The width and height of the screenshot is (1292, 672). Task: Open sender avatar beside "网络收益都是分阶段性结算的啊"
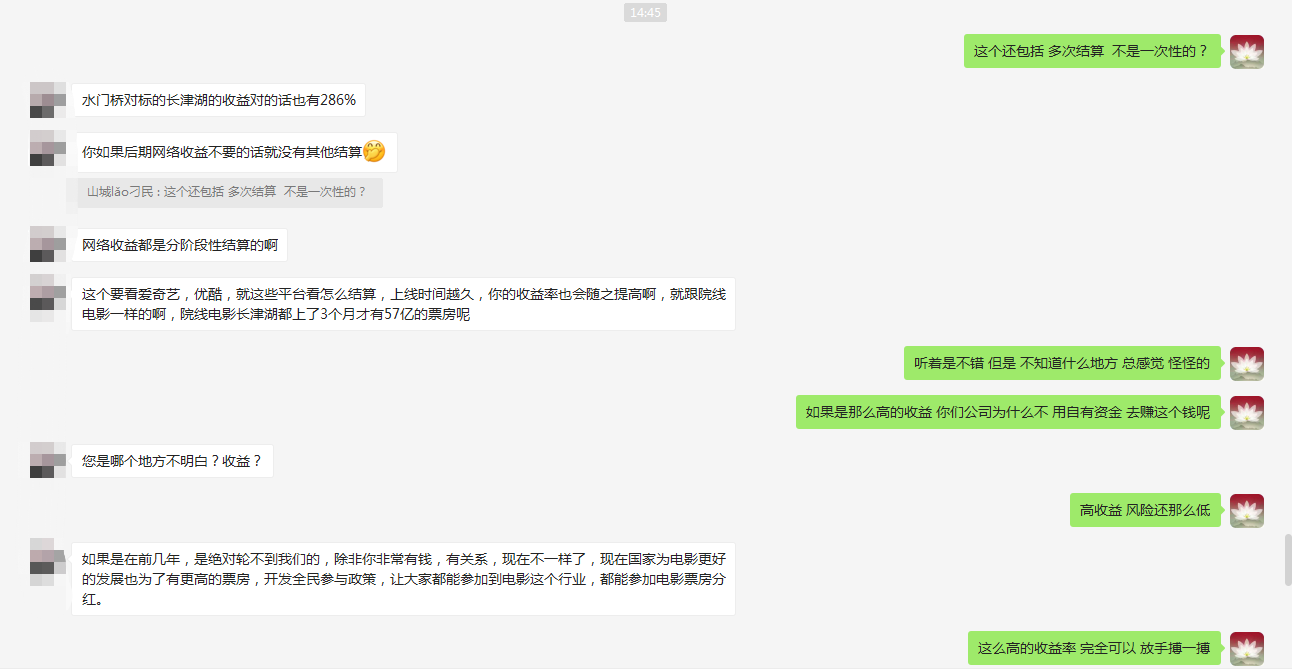[48, 245]
